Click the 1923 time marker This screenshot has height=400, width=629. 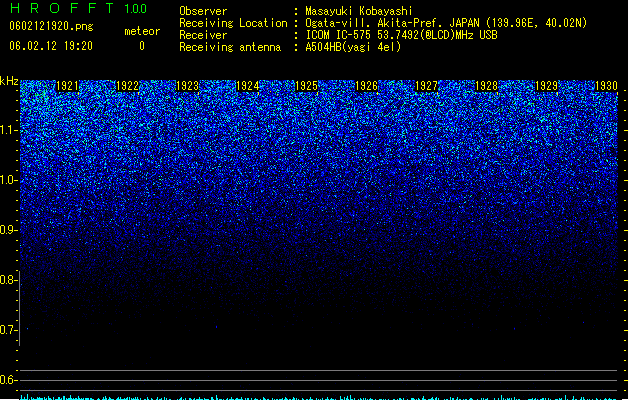[x=187, y=86]
